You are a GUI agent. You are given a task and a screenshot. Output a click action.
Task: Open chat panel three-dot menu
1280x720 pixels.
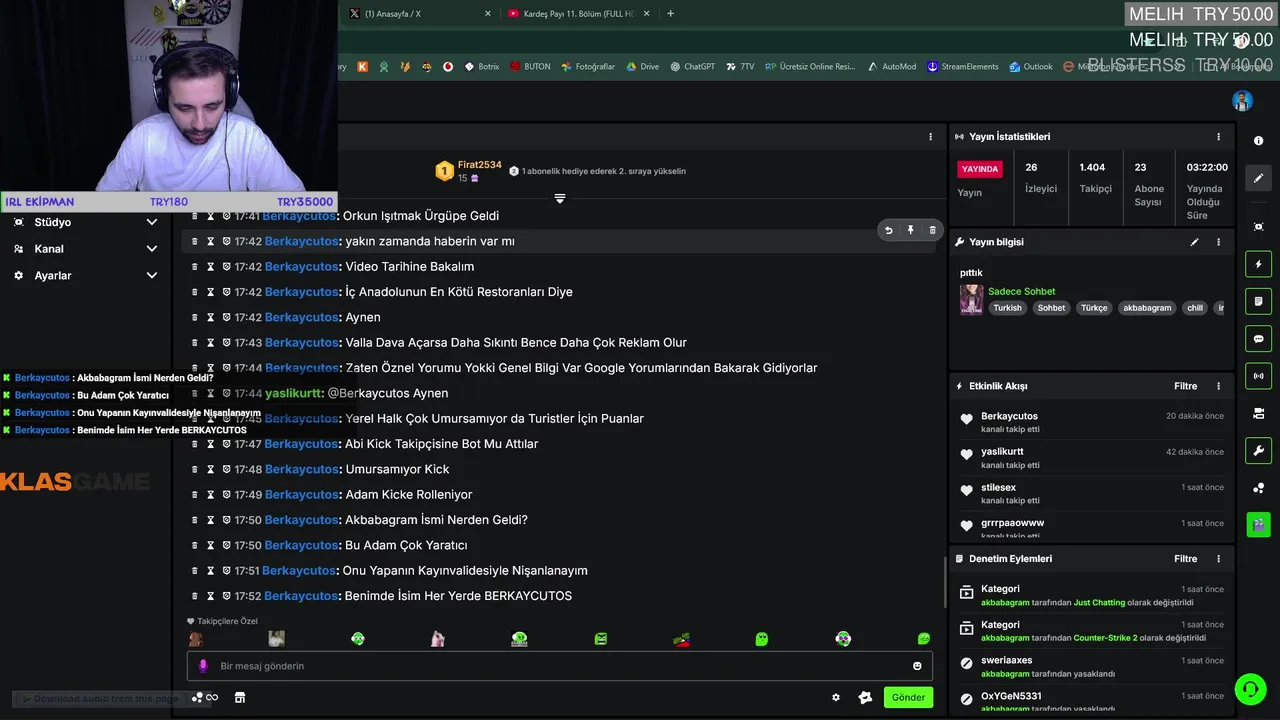(930, 137)
